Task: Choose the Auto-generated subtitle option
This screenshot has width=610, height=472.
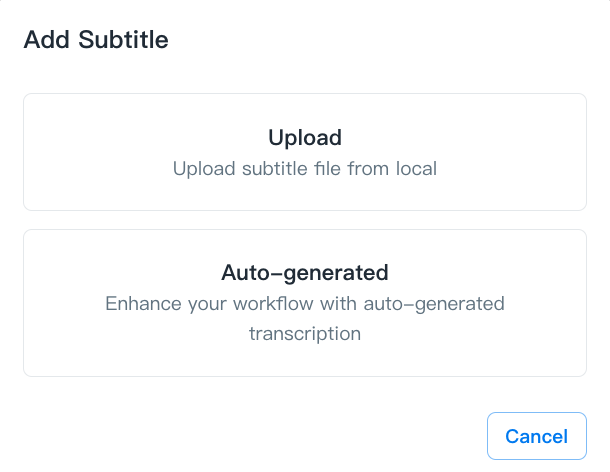Action: 304,302
